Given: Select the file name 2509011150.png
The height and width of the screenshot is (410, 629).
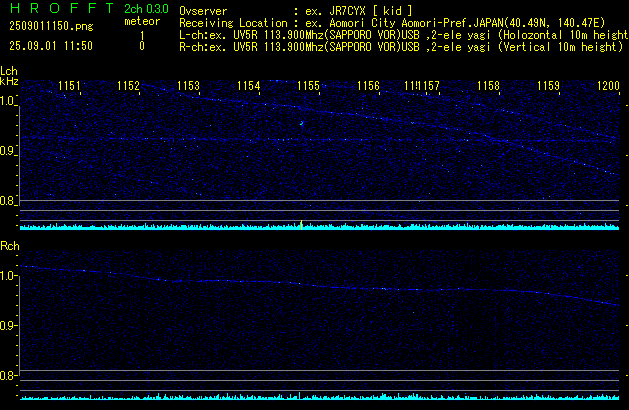Looking at the screenshot, I should (51, 26).
